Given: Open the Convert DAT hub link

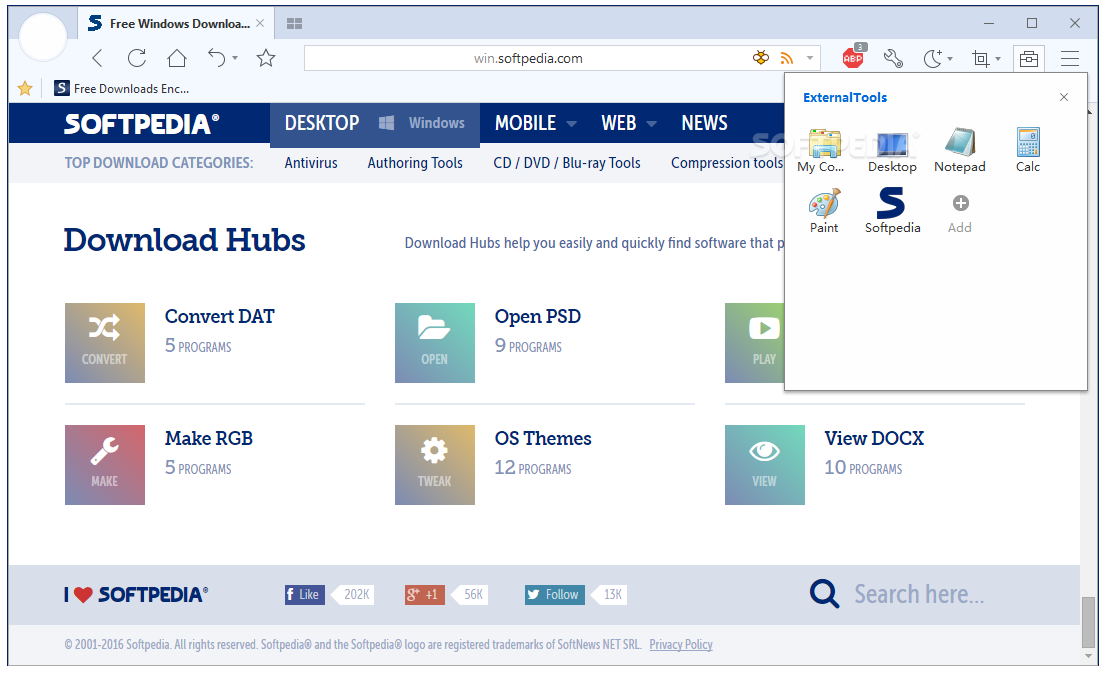Looking at the screenshot, I should [219, 317].
